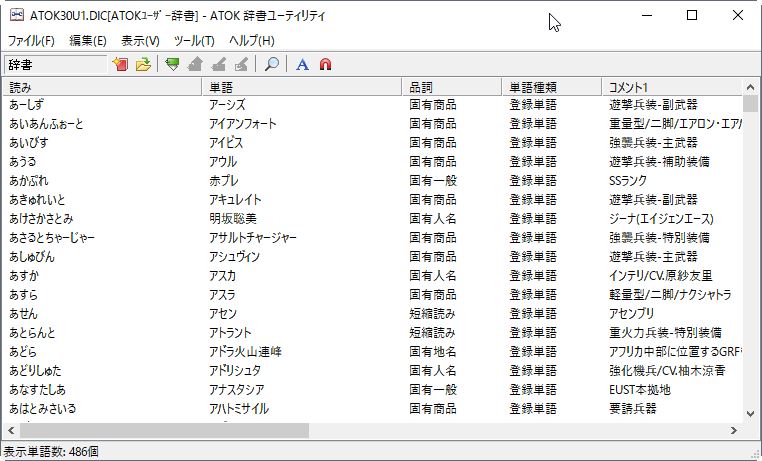Select the word 赤プレ

(x=224, y=180)
